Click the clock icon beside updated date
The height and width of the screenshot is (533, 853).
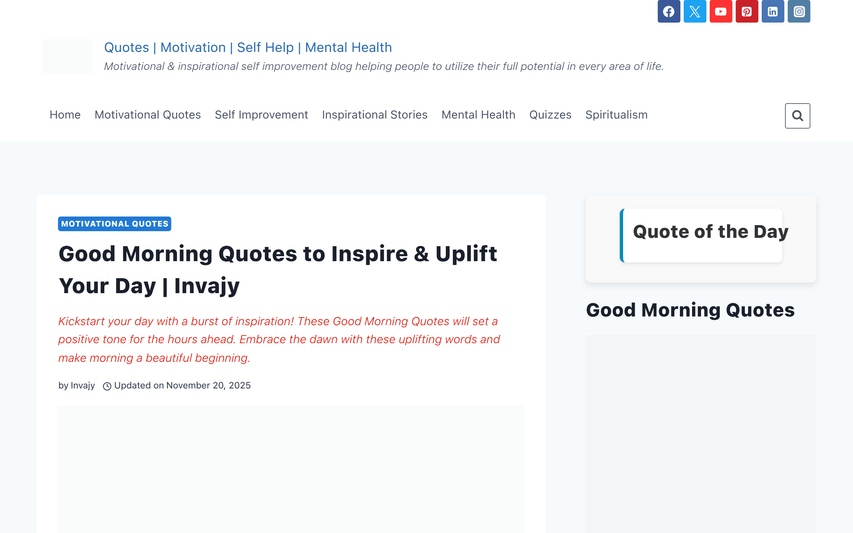pos(107,386)
